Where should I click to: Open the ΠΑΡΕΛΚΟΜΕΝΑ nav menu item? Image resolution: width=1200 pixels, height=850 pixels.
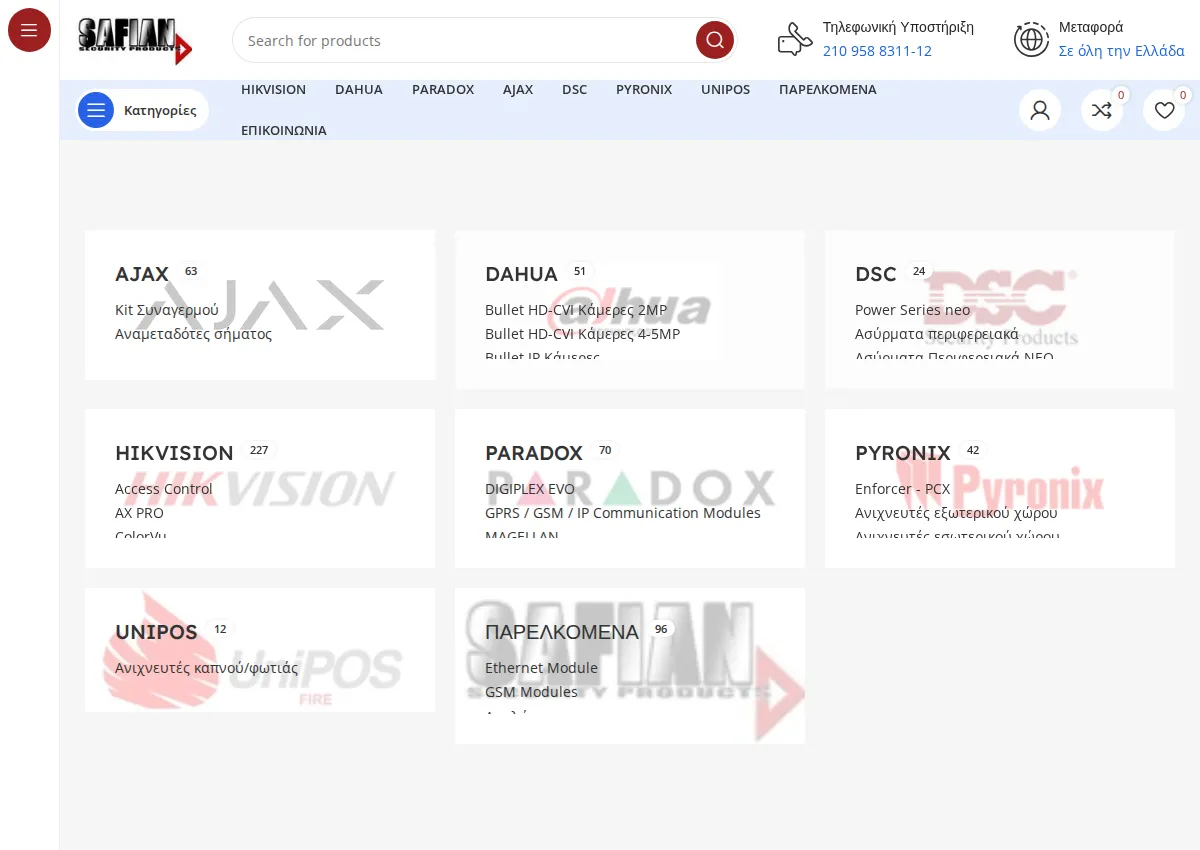click(828, 89)
